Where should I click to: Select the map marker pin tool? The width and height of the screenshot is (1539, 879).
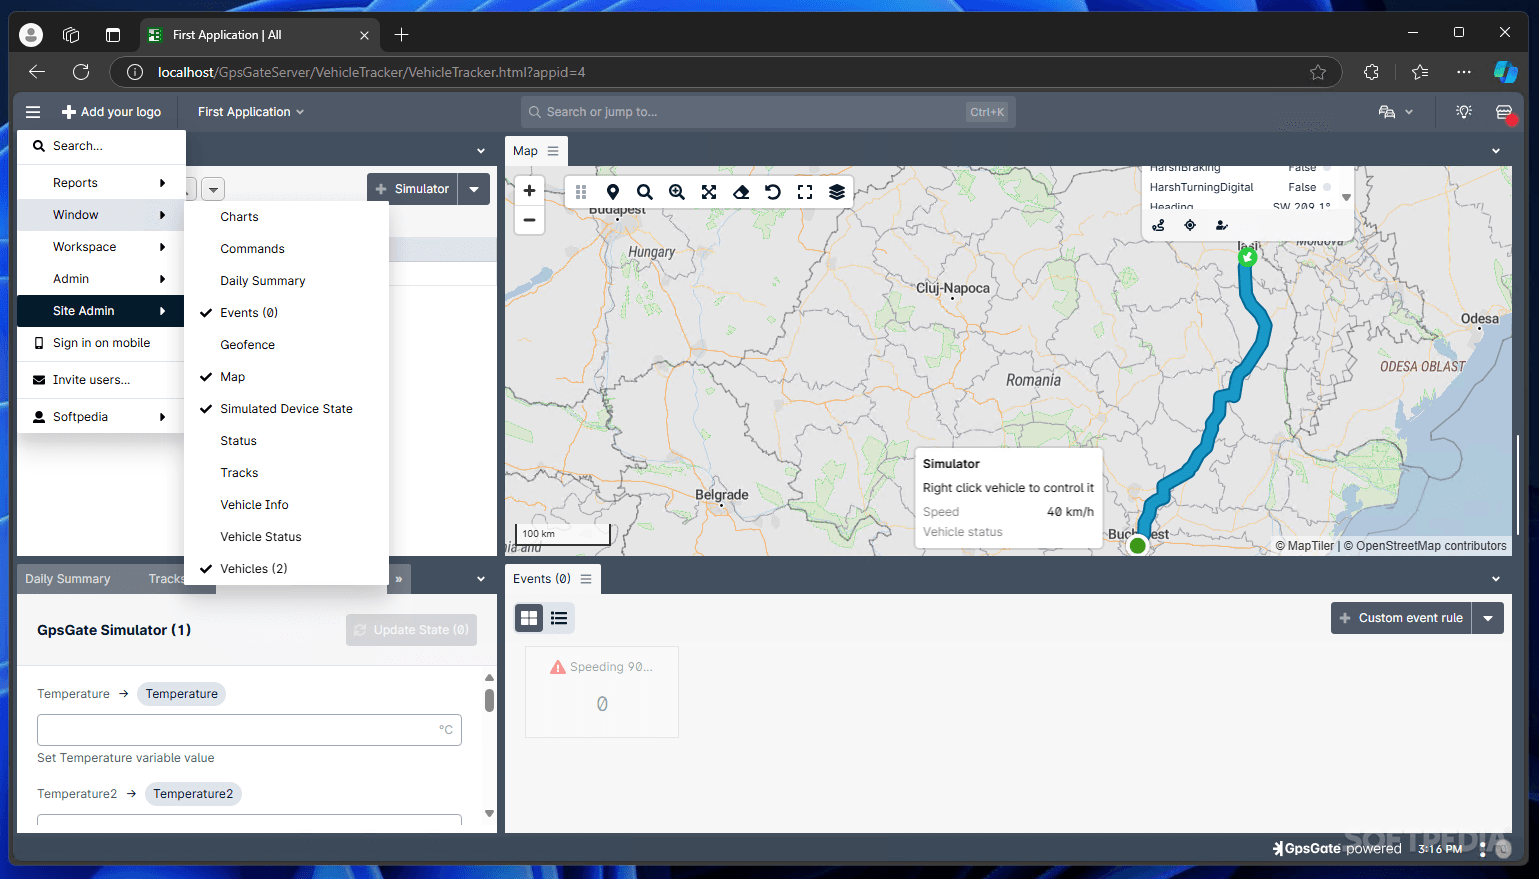click(613, 192)
